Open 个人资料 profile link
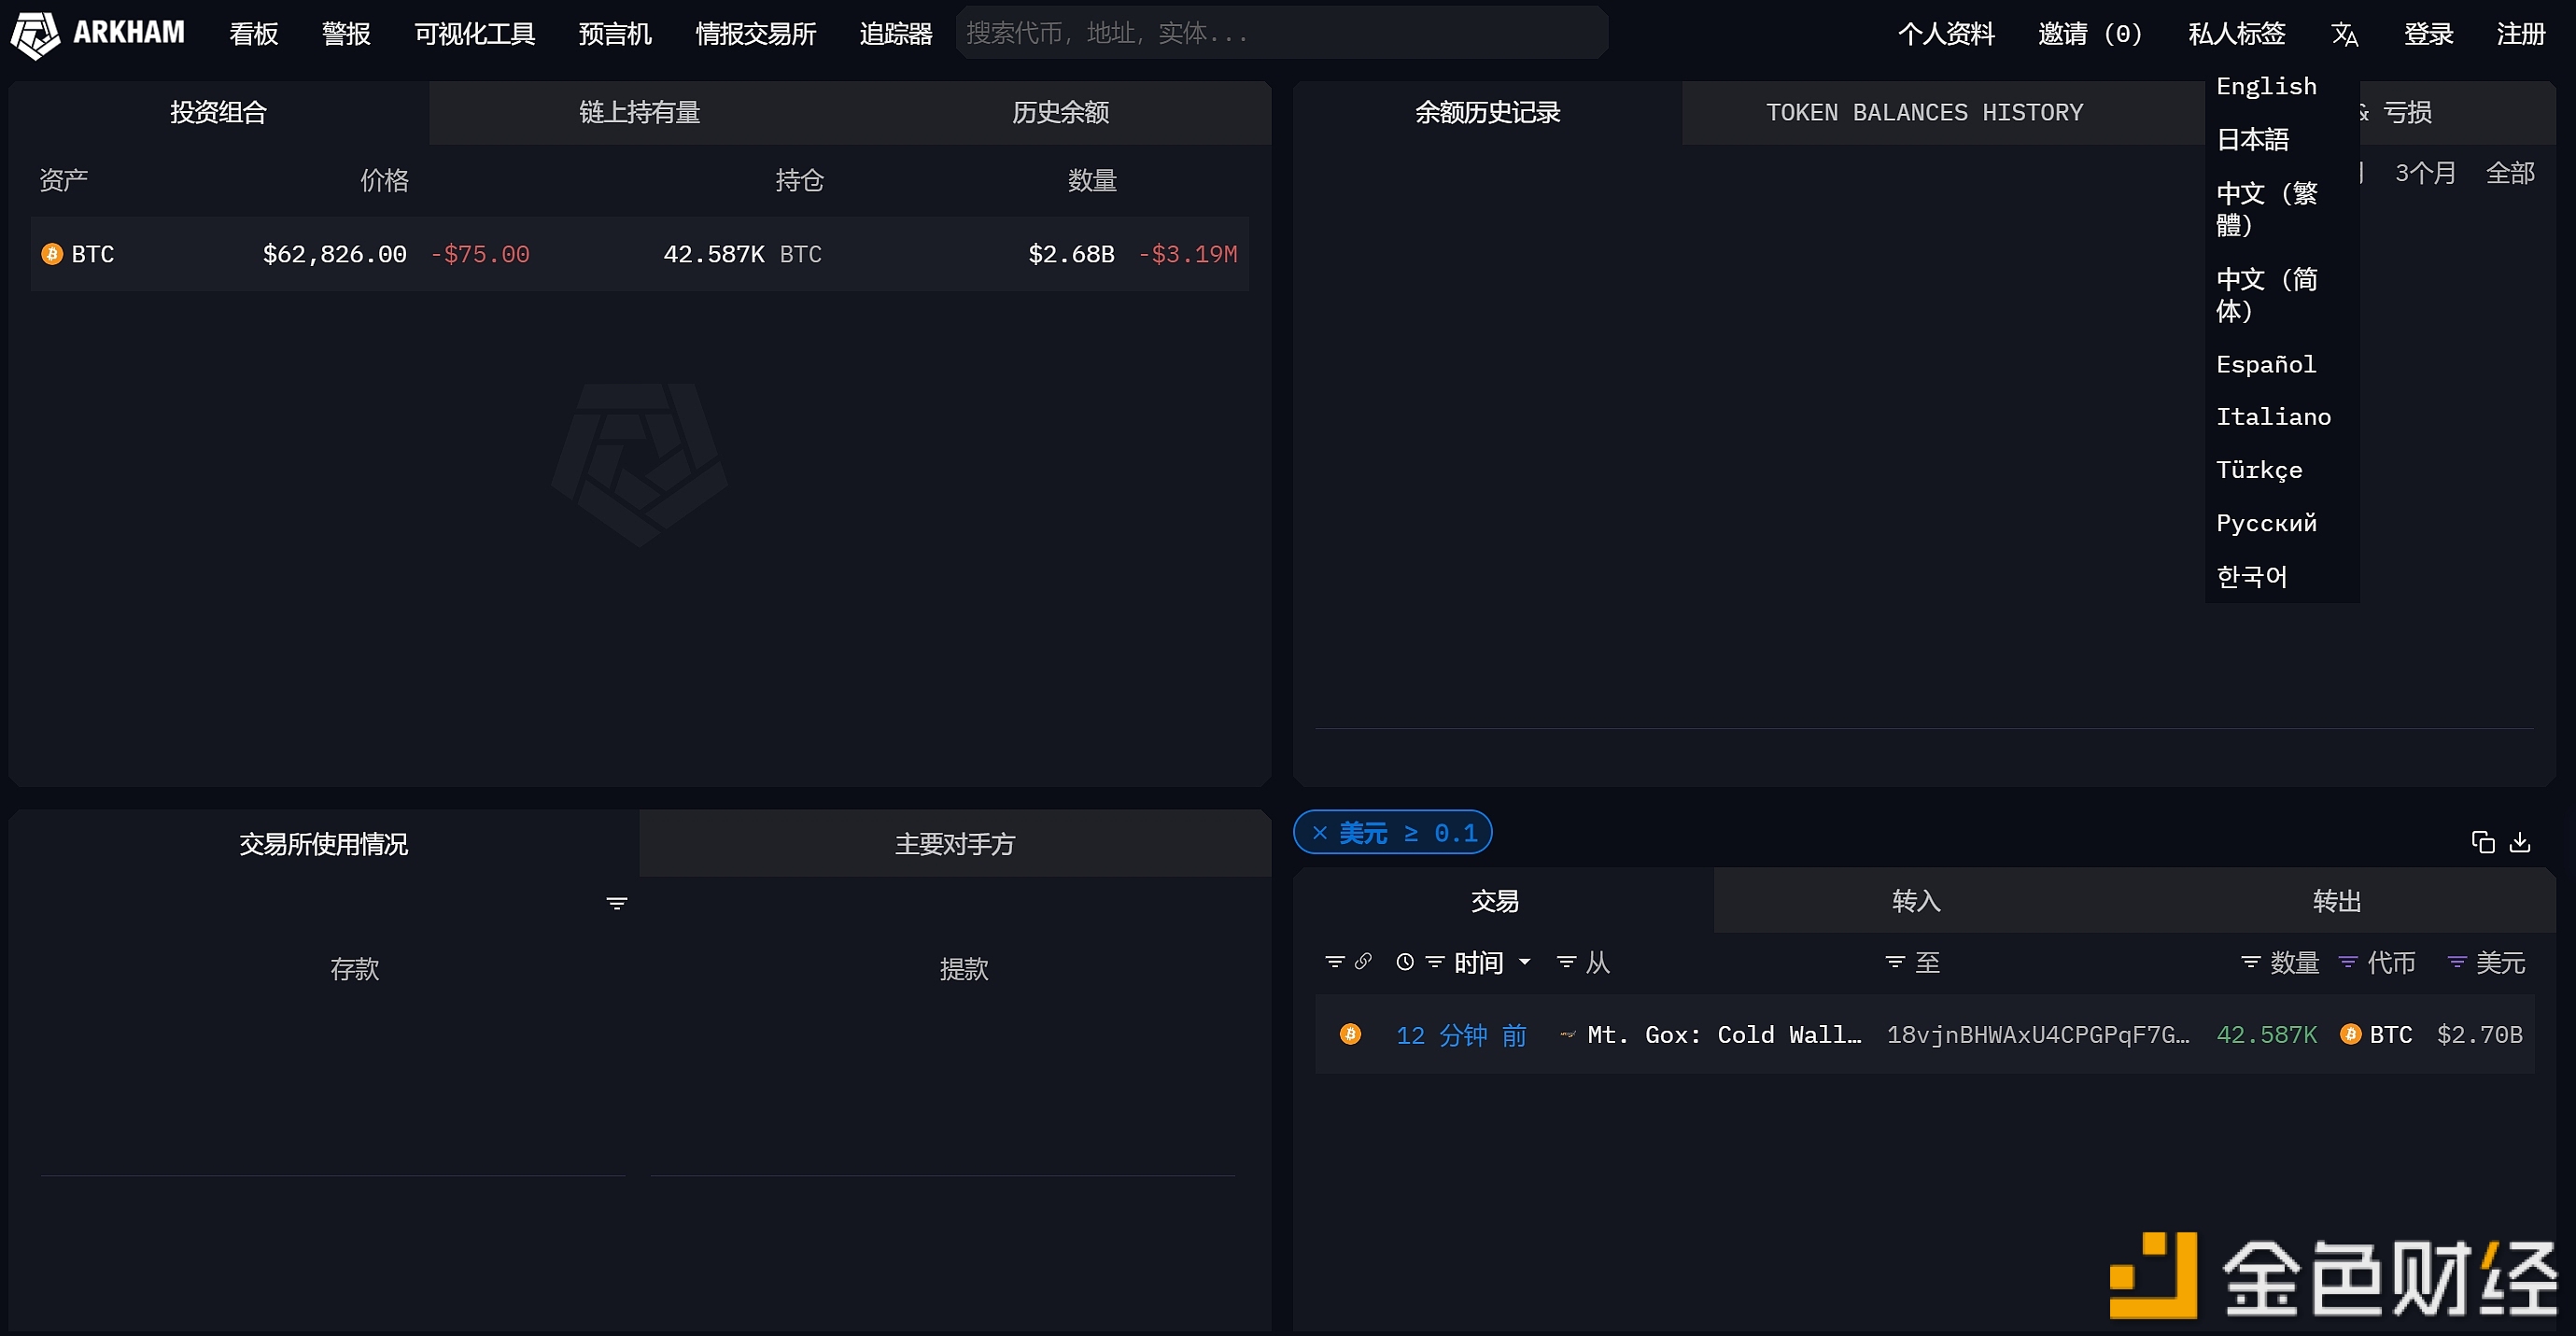This screenshot has height=1336, width=2576. click(1946, 34)
